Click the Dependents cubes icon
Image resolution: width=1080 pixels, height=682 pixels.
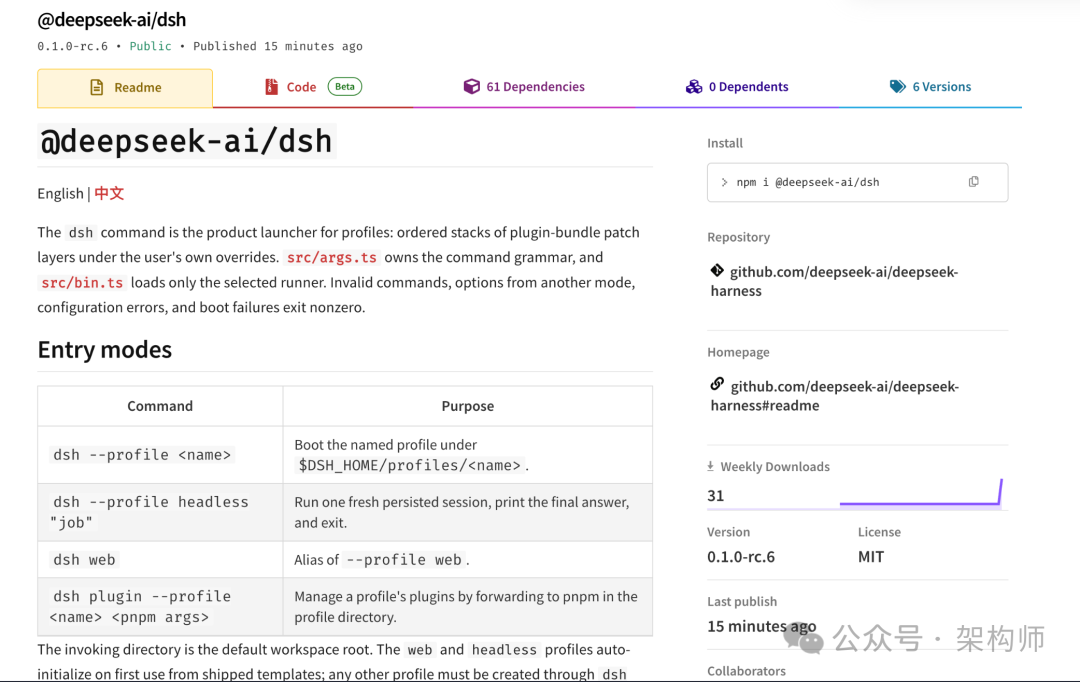coord(694,86)
